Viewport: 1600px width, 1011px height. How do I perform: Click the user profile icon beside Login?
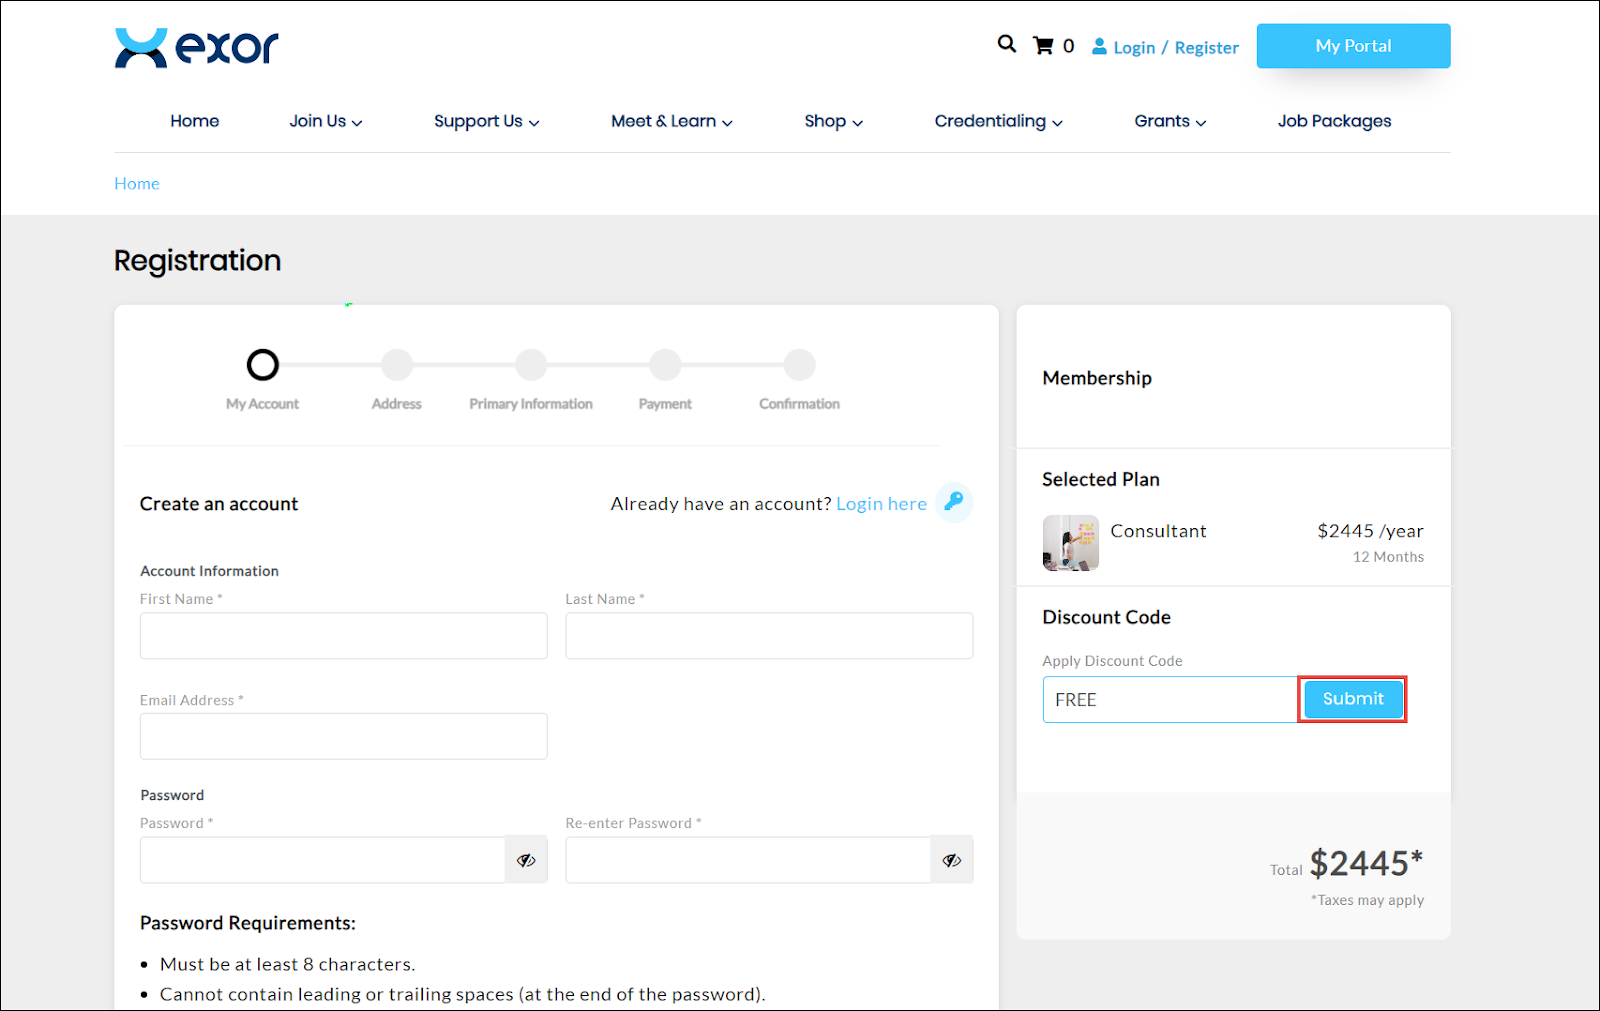coord(1099,47)
